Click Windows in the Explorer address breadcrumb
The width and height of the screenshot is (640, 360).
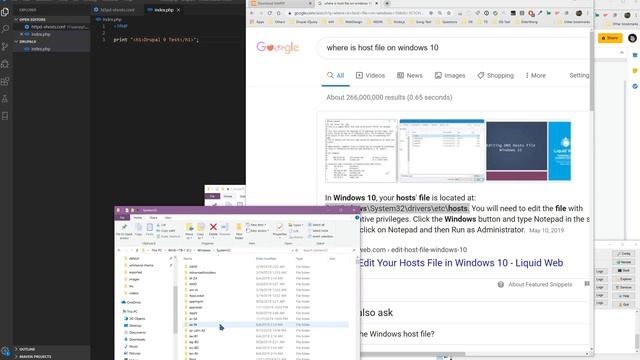pyautogui.click(x=204, y=250)
